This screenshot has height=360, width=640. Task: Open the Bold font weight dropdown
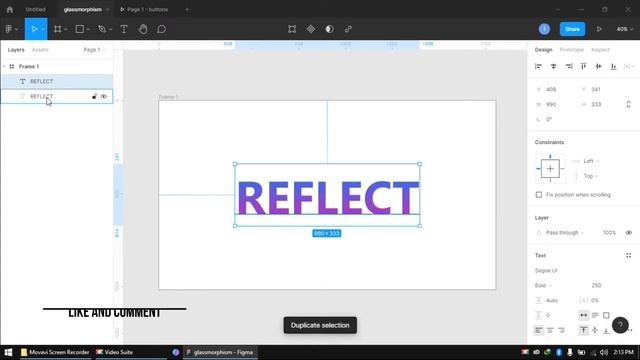[543, 285]
